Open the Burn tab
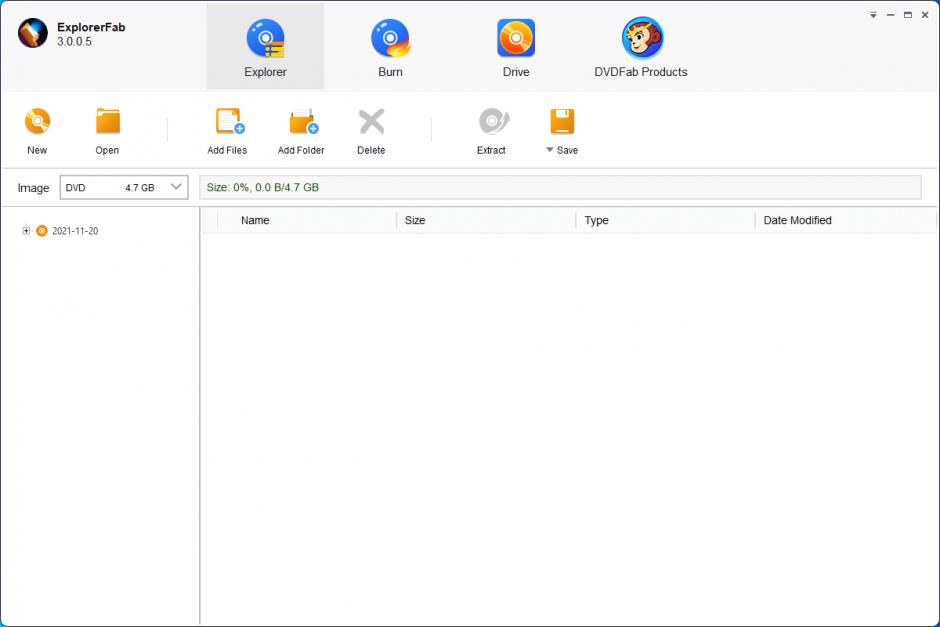Image resolution: width=940 pixels, height=627 pixels. [390, 47]
